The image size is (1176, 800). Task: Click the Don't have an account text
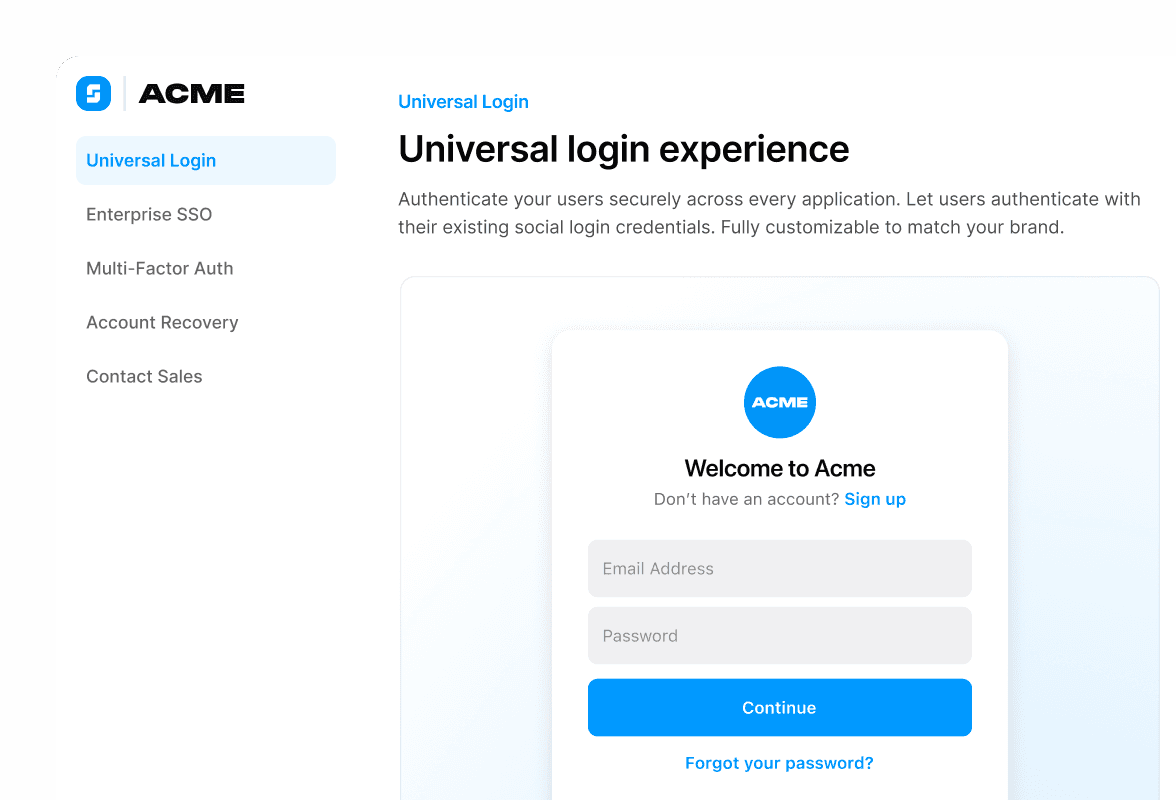[x=746, y=499]
